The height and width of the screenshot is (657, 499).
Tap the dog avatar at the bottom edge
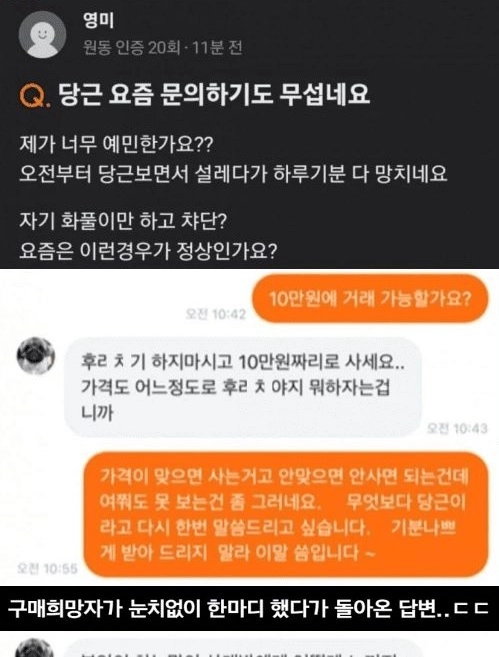(35, 648)
